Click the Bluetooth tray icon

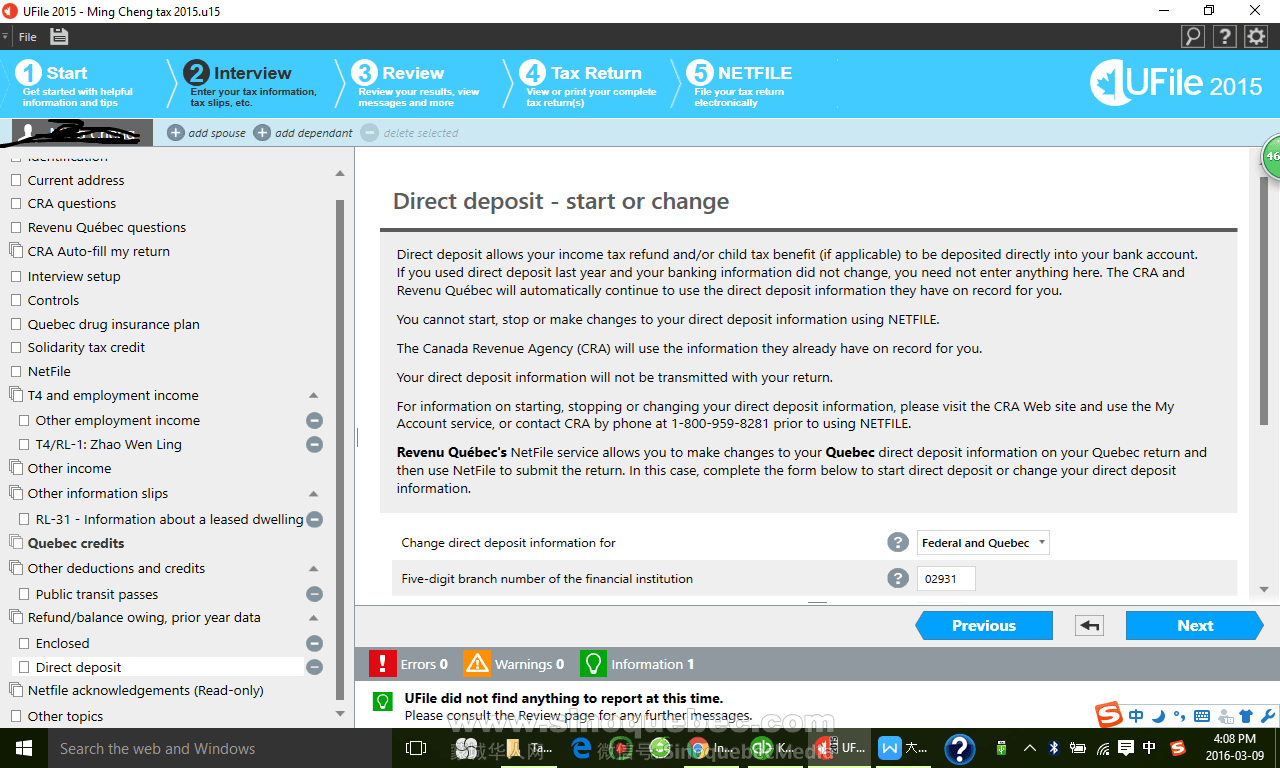[1053, 748]
